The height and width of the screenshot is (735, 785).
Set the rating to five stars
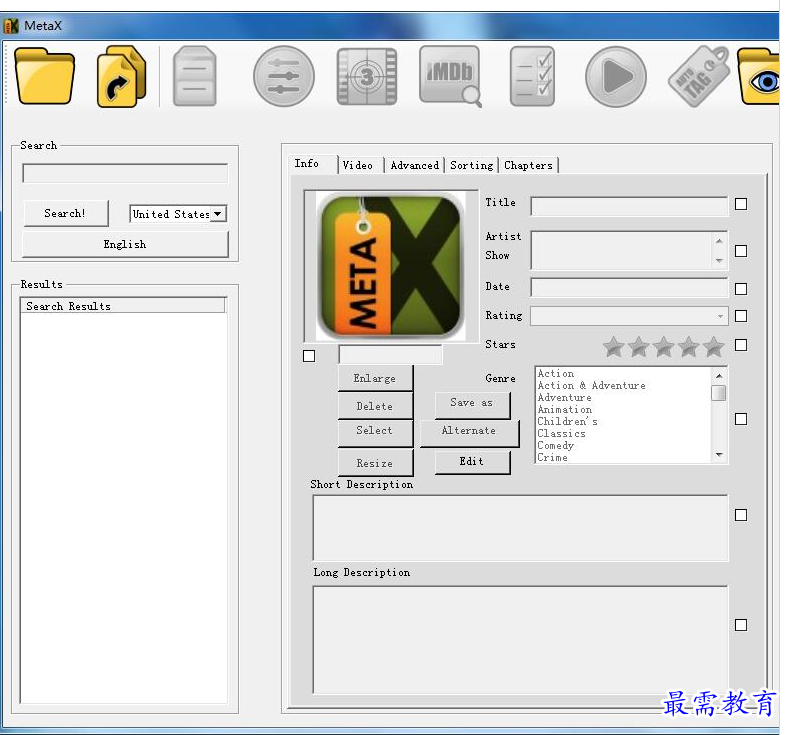713,347
